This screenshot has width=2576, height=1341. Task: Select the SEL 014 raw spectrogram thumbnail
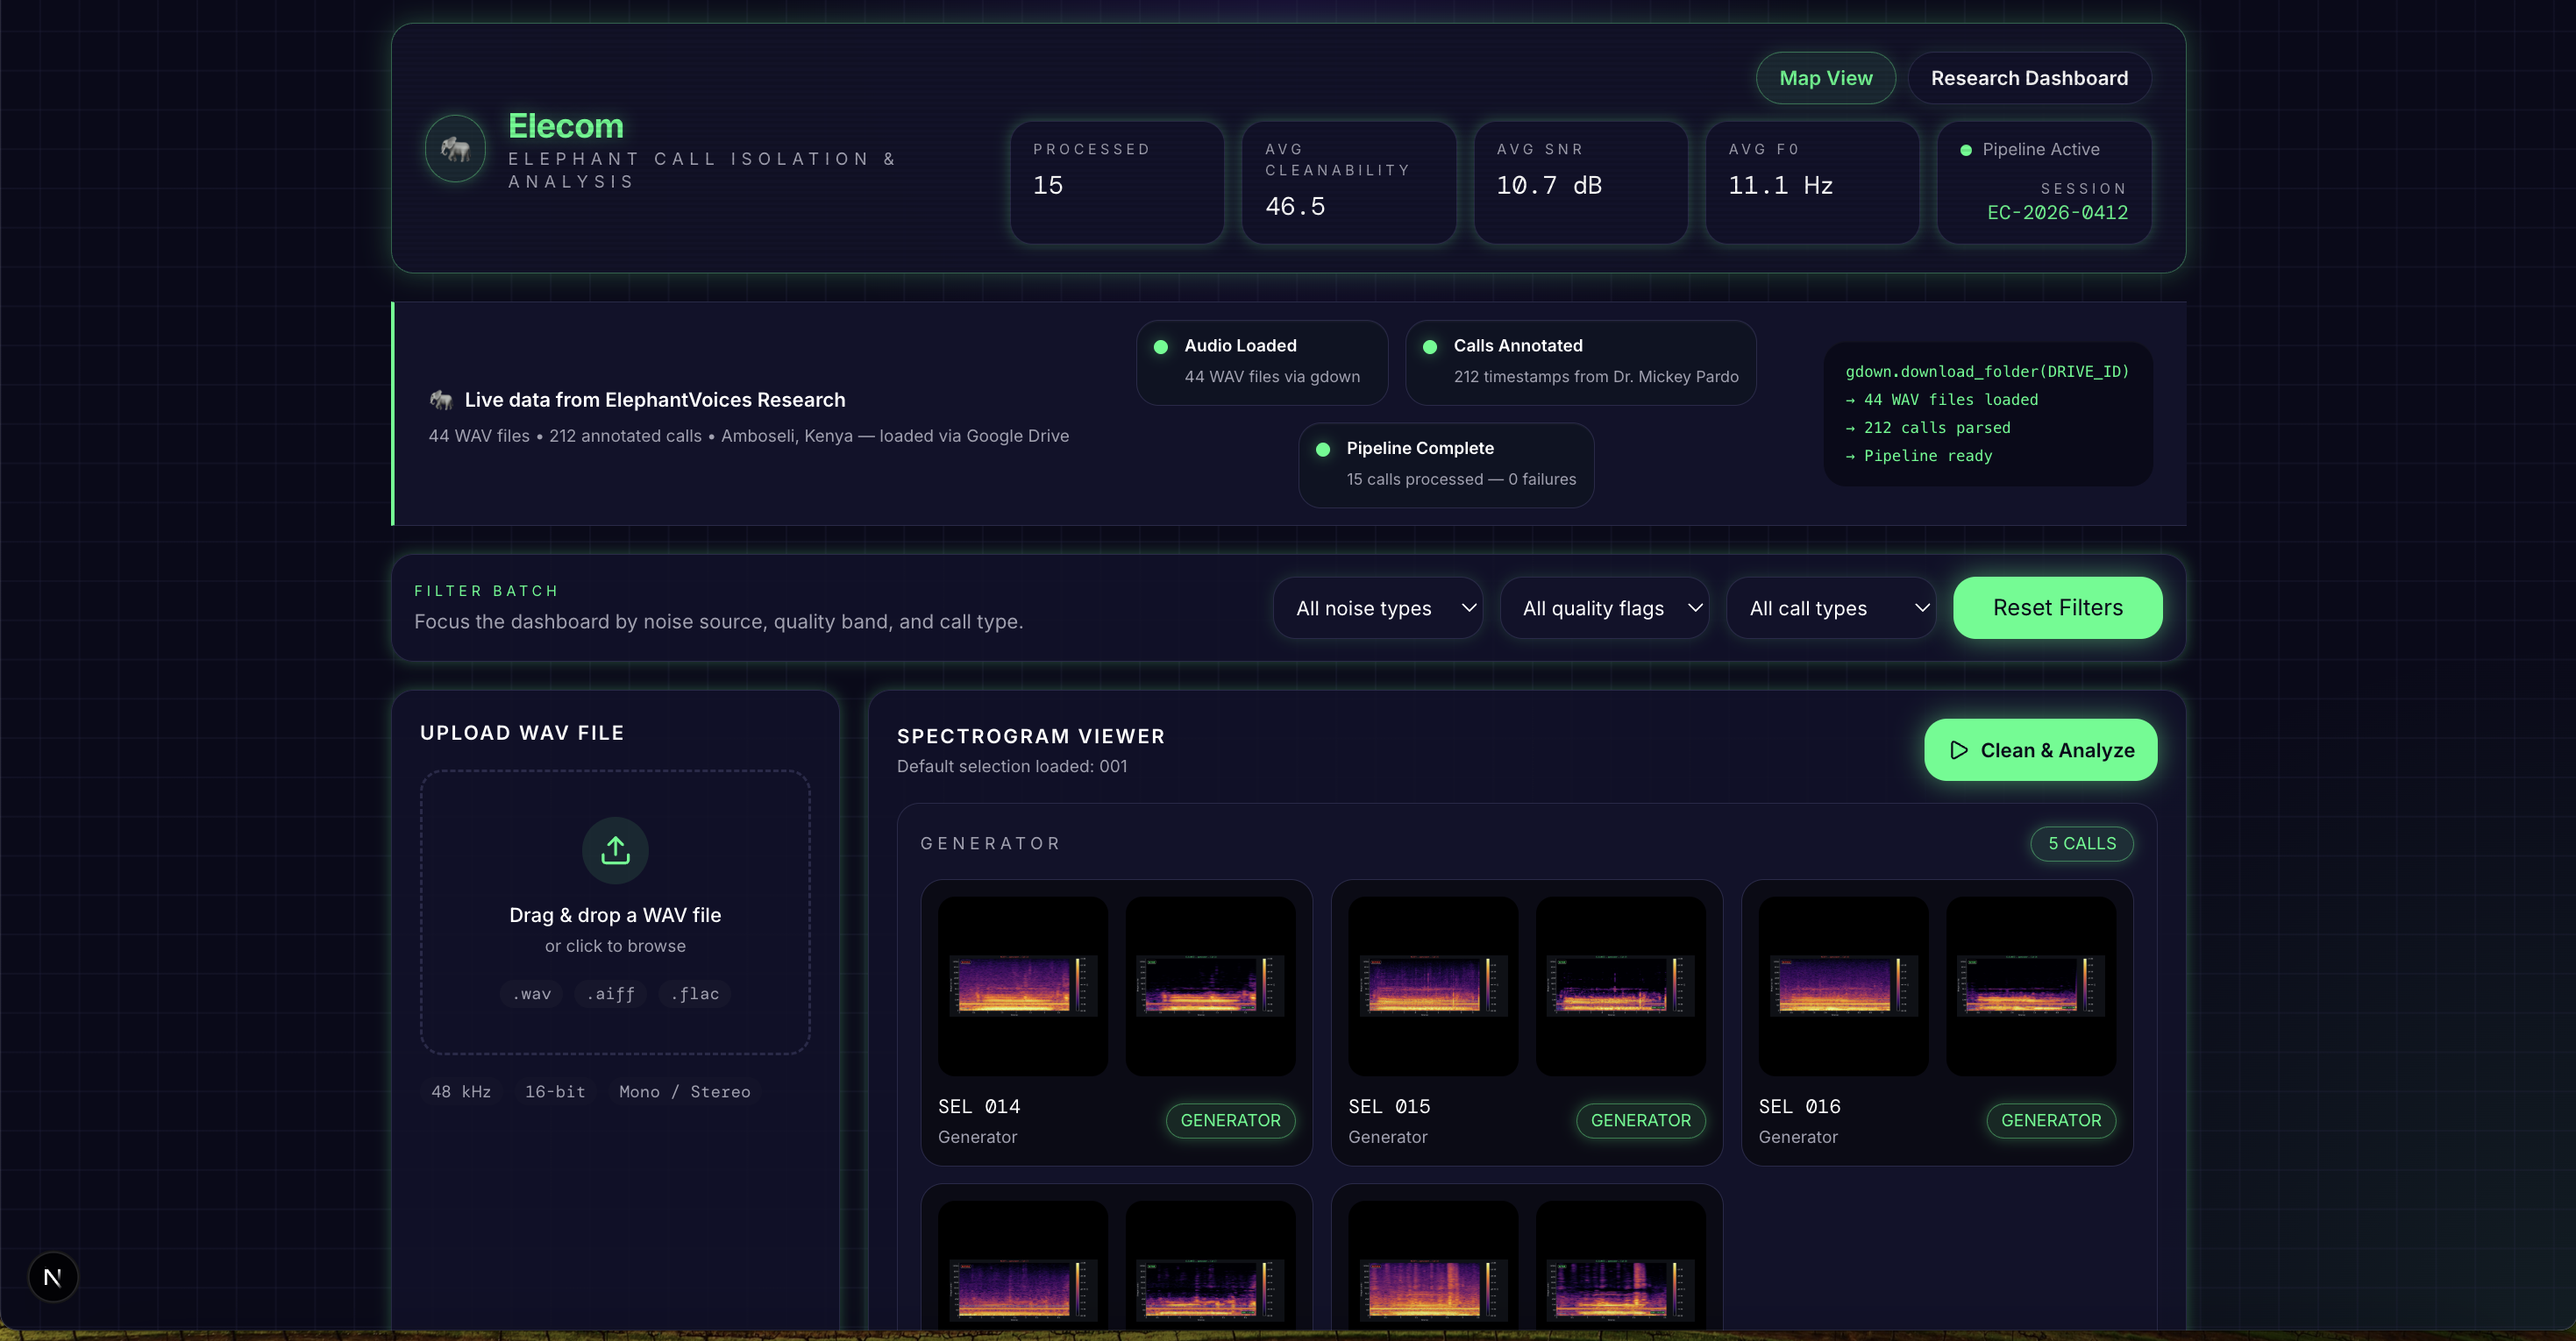coord(1022,986)
